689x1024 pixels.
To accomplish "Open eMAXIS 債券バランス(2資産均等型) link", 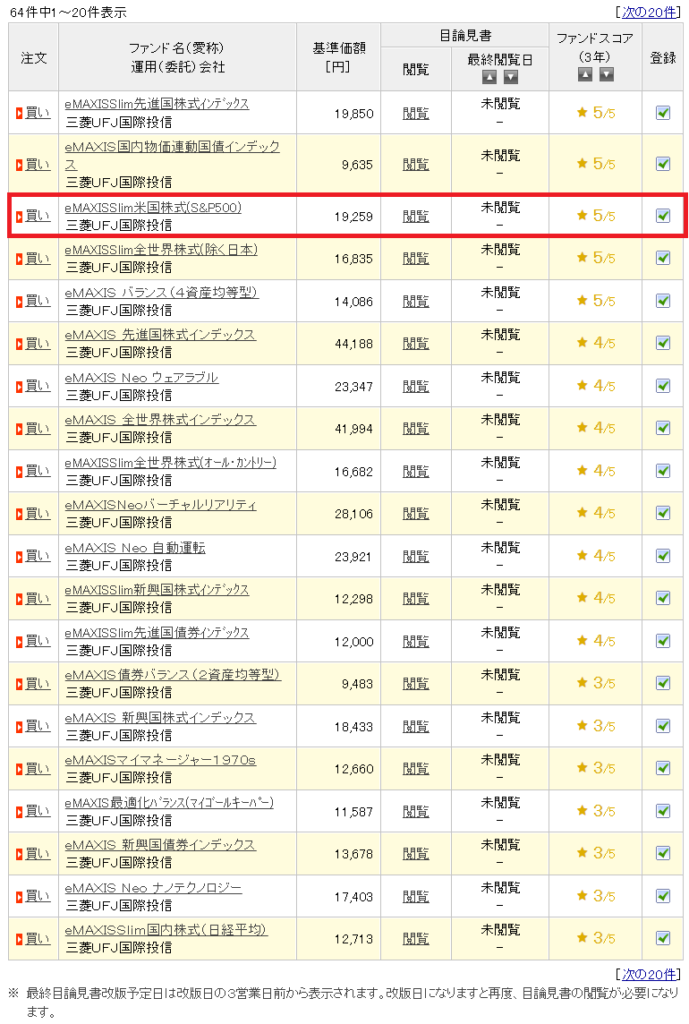I will coord(172,675).
